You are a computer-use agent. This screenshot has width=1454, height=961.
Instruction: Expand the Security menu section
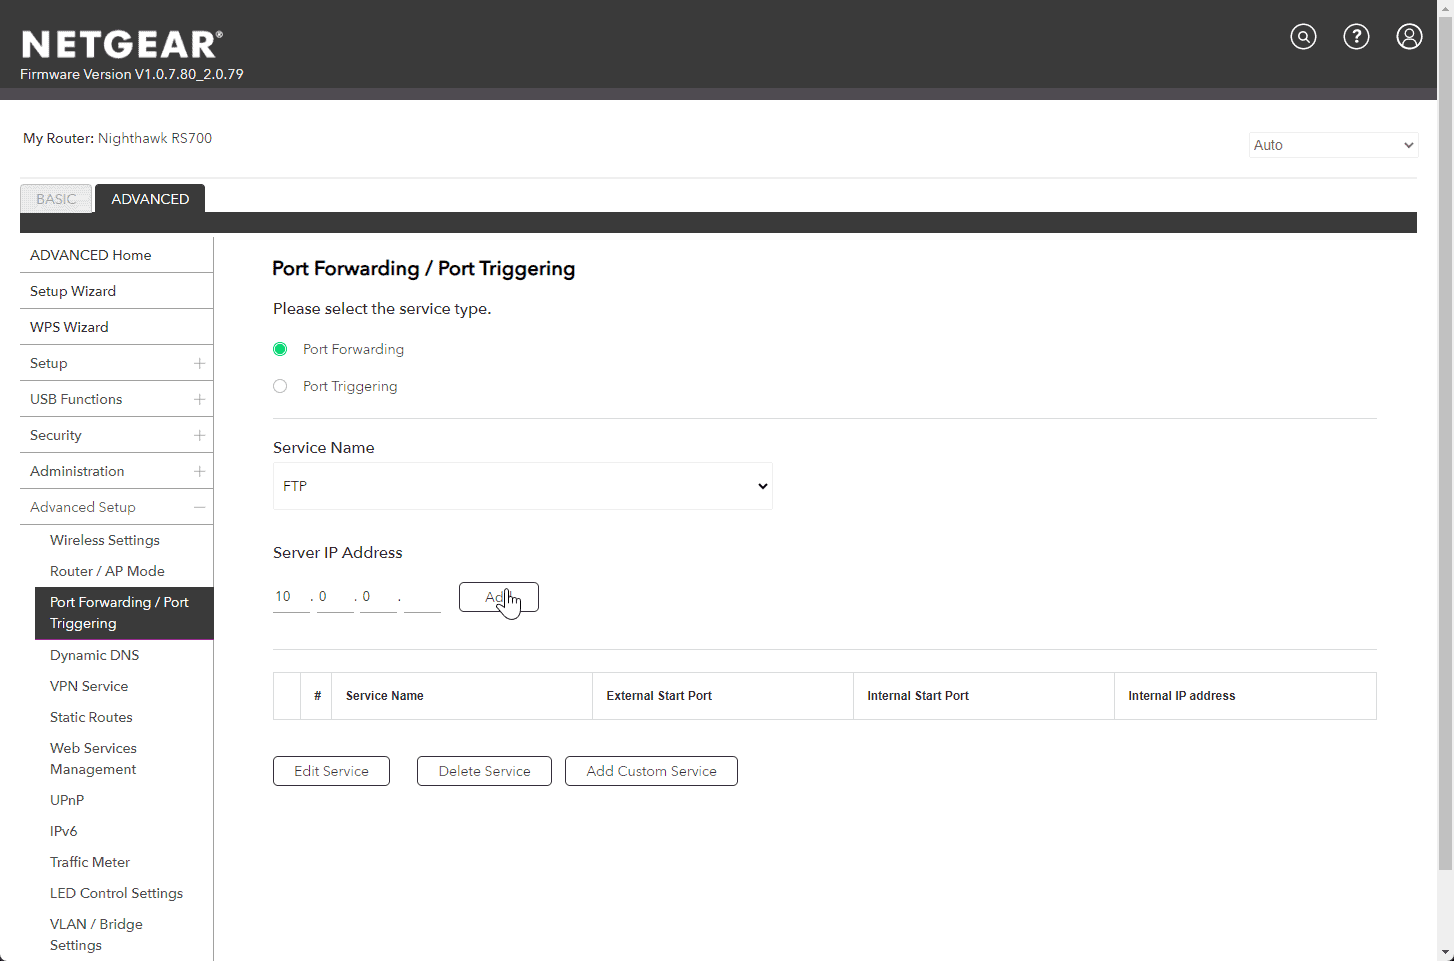point(199,435)
